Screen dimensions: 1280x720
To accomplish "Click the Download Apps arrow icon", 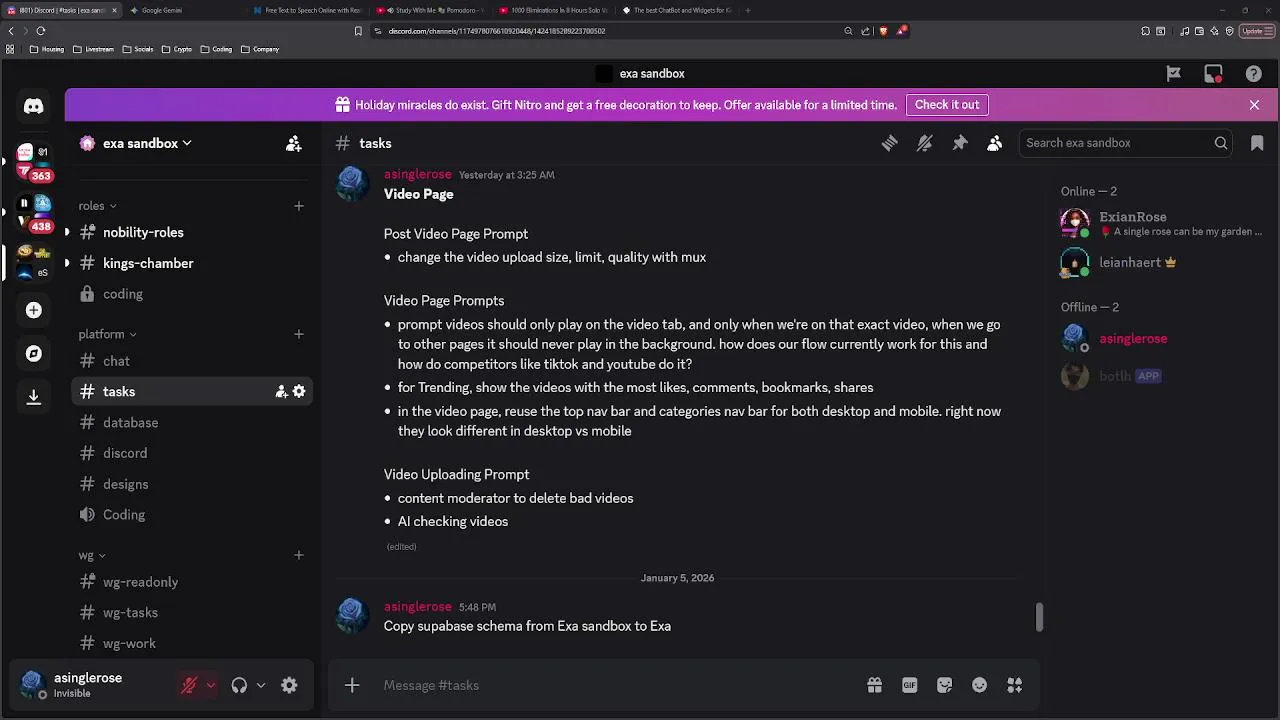I will [x=33, y=397].
